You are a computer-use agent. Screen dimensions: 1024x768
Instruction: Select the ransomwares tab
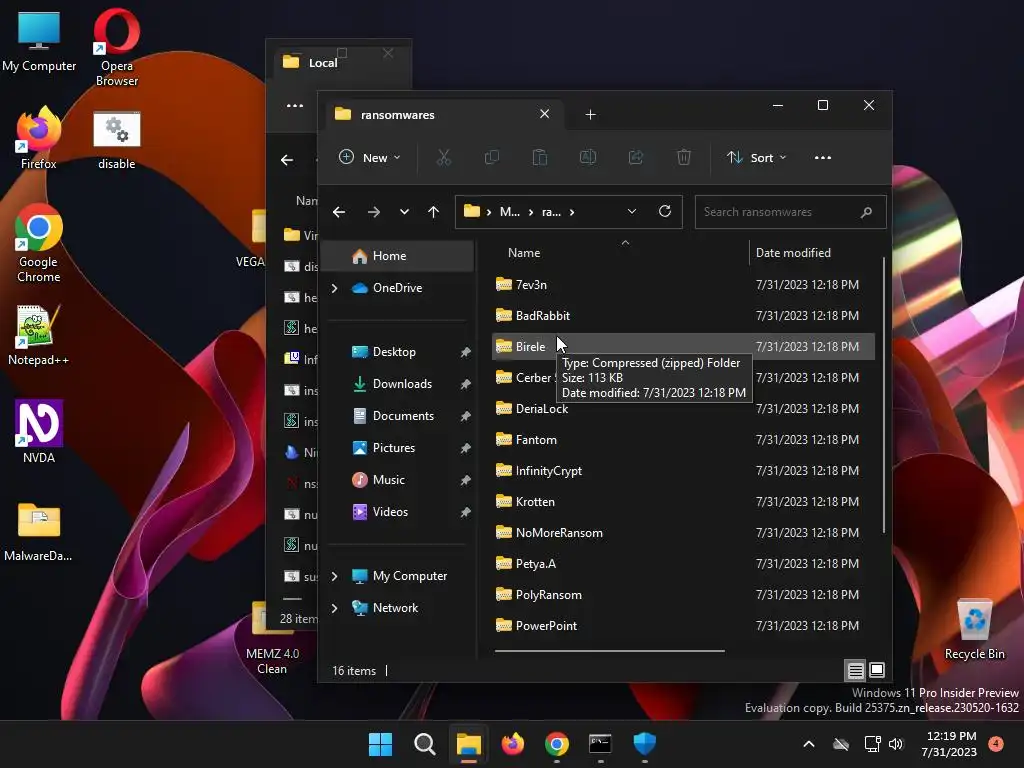(443, 115)
